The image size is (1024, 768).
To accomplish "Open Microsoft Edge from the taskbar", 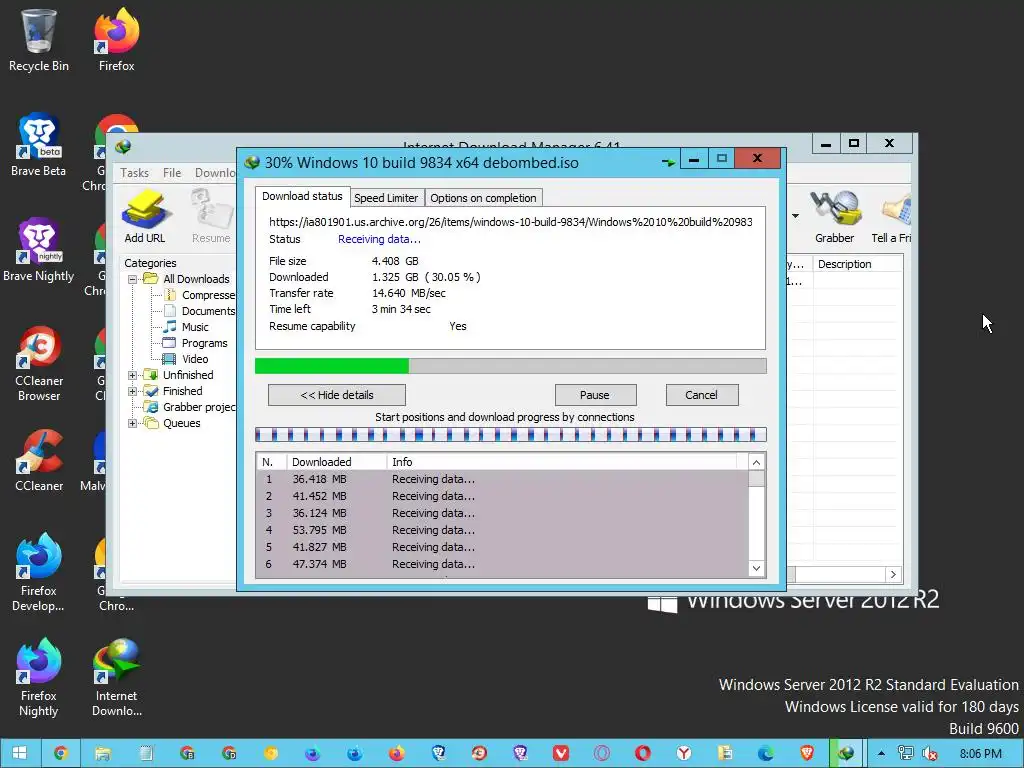I will pos(765,754).
